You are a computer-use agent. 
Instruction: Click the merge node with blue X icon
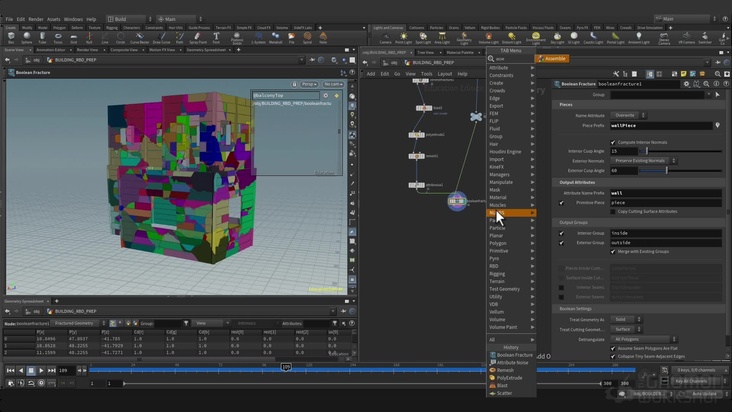tap(476, 117)
